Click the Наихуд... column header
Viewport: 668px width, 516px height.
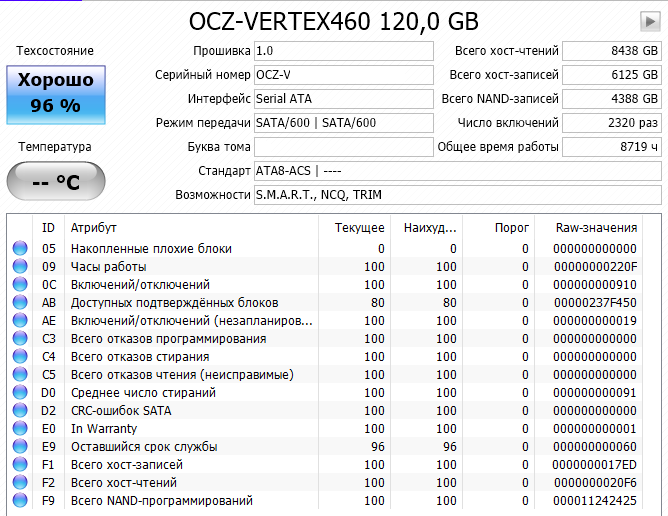tap(426, 228)
